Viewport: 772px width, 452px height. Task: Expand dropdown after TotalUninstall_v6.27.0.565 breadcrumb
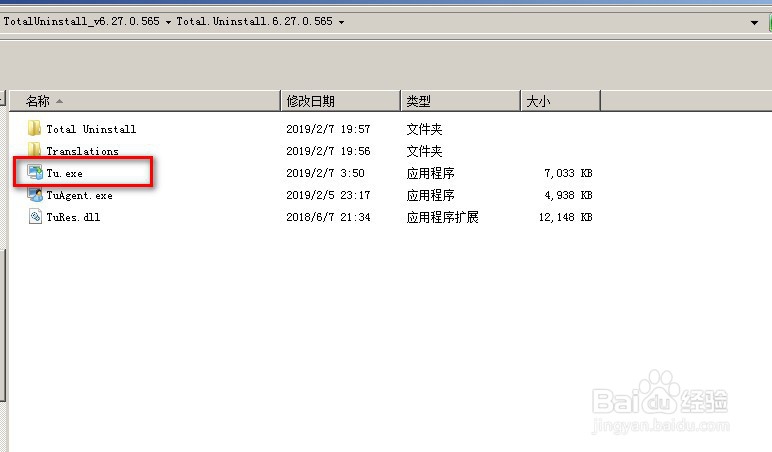tap(168, 22)
